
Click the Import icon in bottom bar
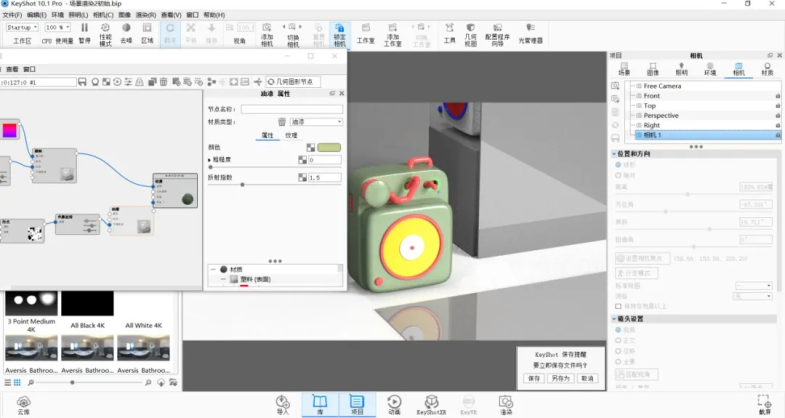click(282, 402)
